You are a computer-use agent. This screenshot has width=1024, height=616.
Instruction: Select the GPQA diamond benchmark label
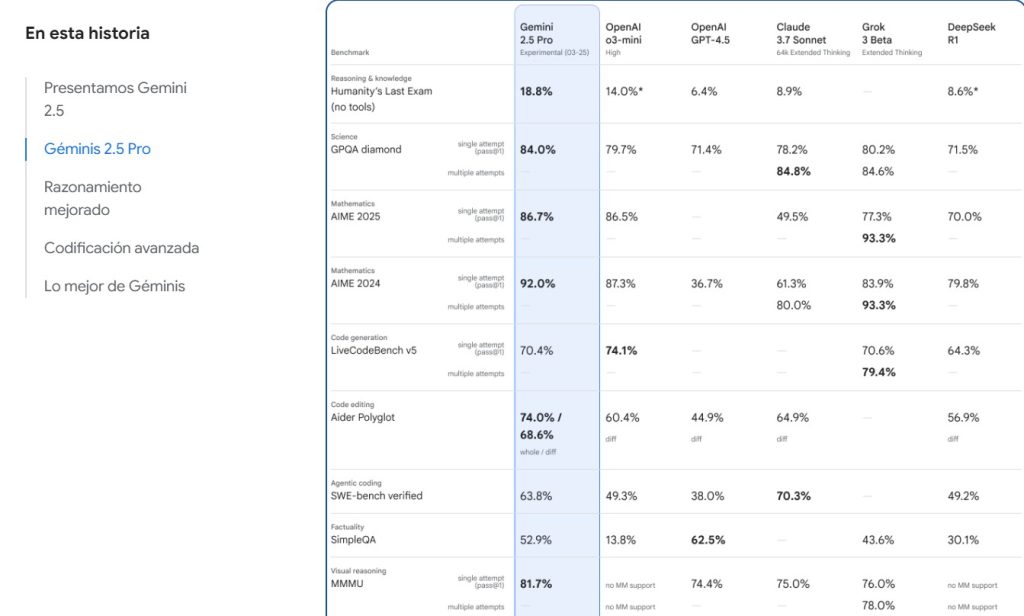point(366,150)
